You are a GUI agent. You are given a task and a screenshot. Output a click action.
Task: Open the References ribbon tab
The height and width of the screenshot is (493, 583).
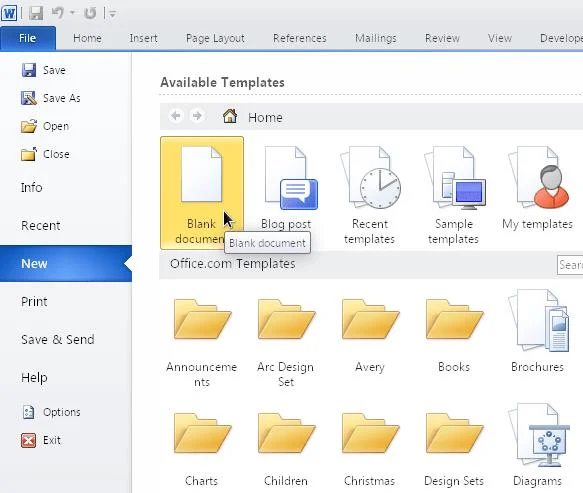click(x=300, y=38)
